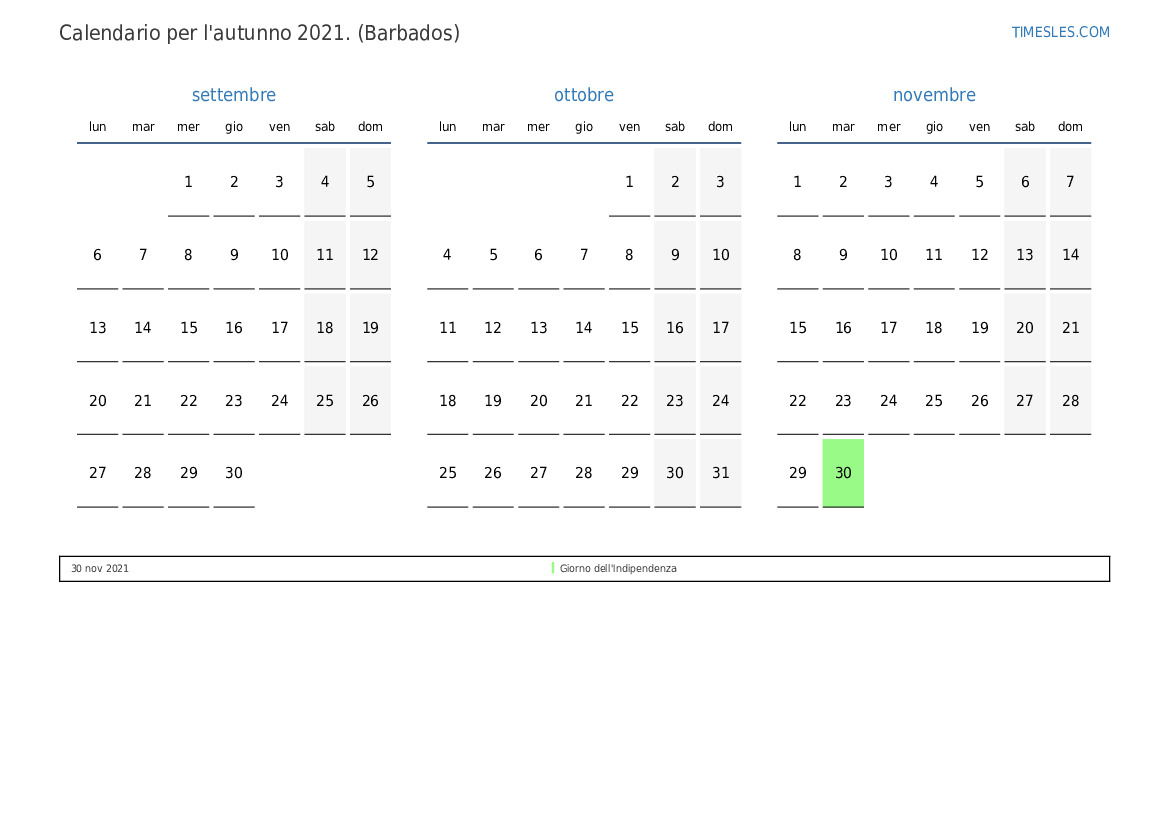The width and height of the screenshot is (1169, 827).
Task: Click the 'sab' header under ottobre
Action: tap(675, 127)
